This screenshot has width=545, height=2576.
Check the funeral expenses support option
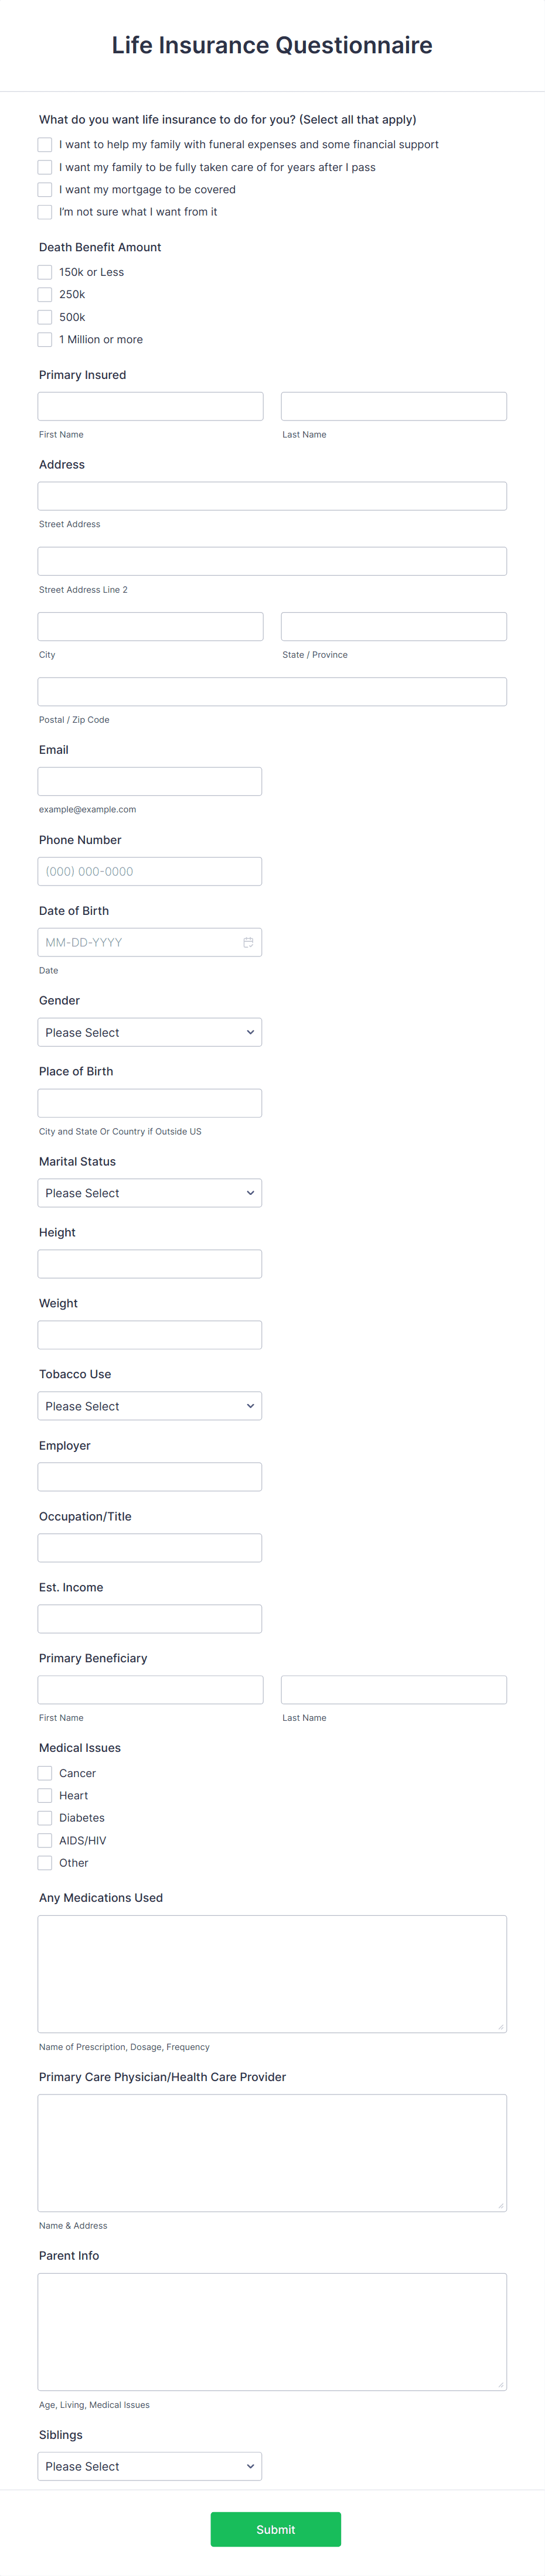(x=45, y=144)
